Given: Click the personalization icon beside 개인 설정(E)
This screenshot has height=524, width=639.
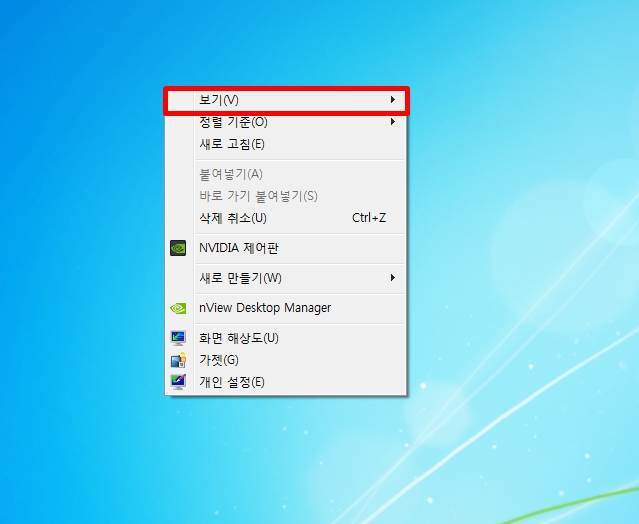Looking at the screenshot, I should (x=178, y=382).
